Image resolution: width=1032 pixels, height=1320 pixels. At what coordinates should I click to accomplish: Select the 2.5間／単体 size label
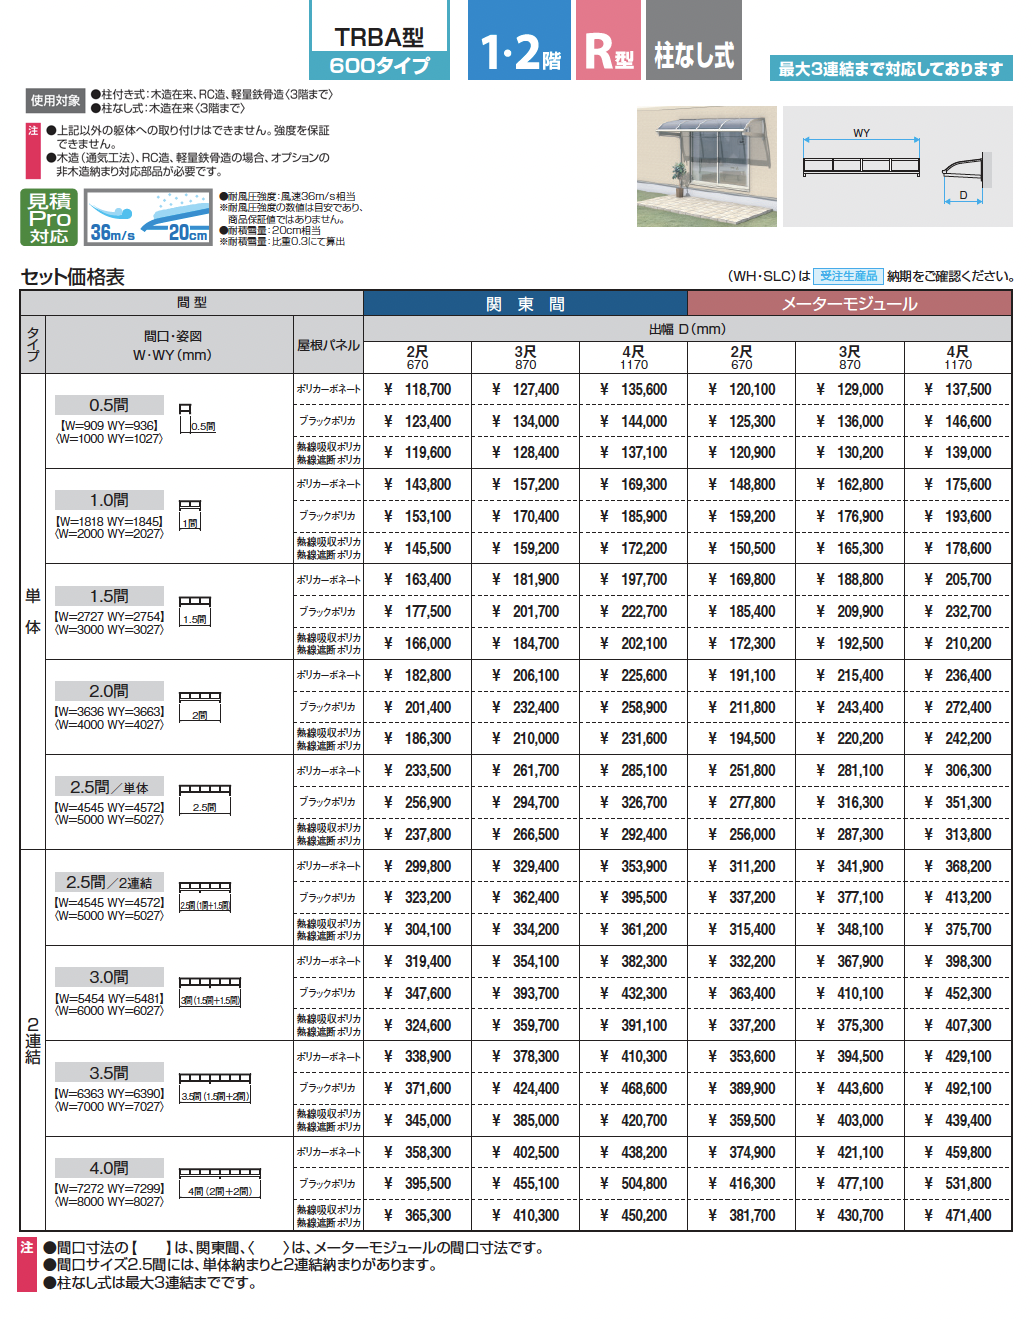(x=109, y=787)
